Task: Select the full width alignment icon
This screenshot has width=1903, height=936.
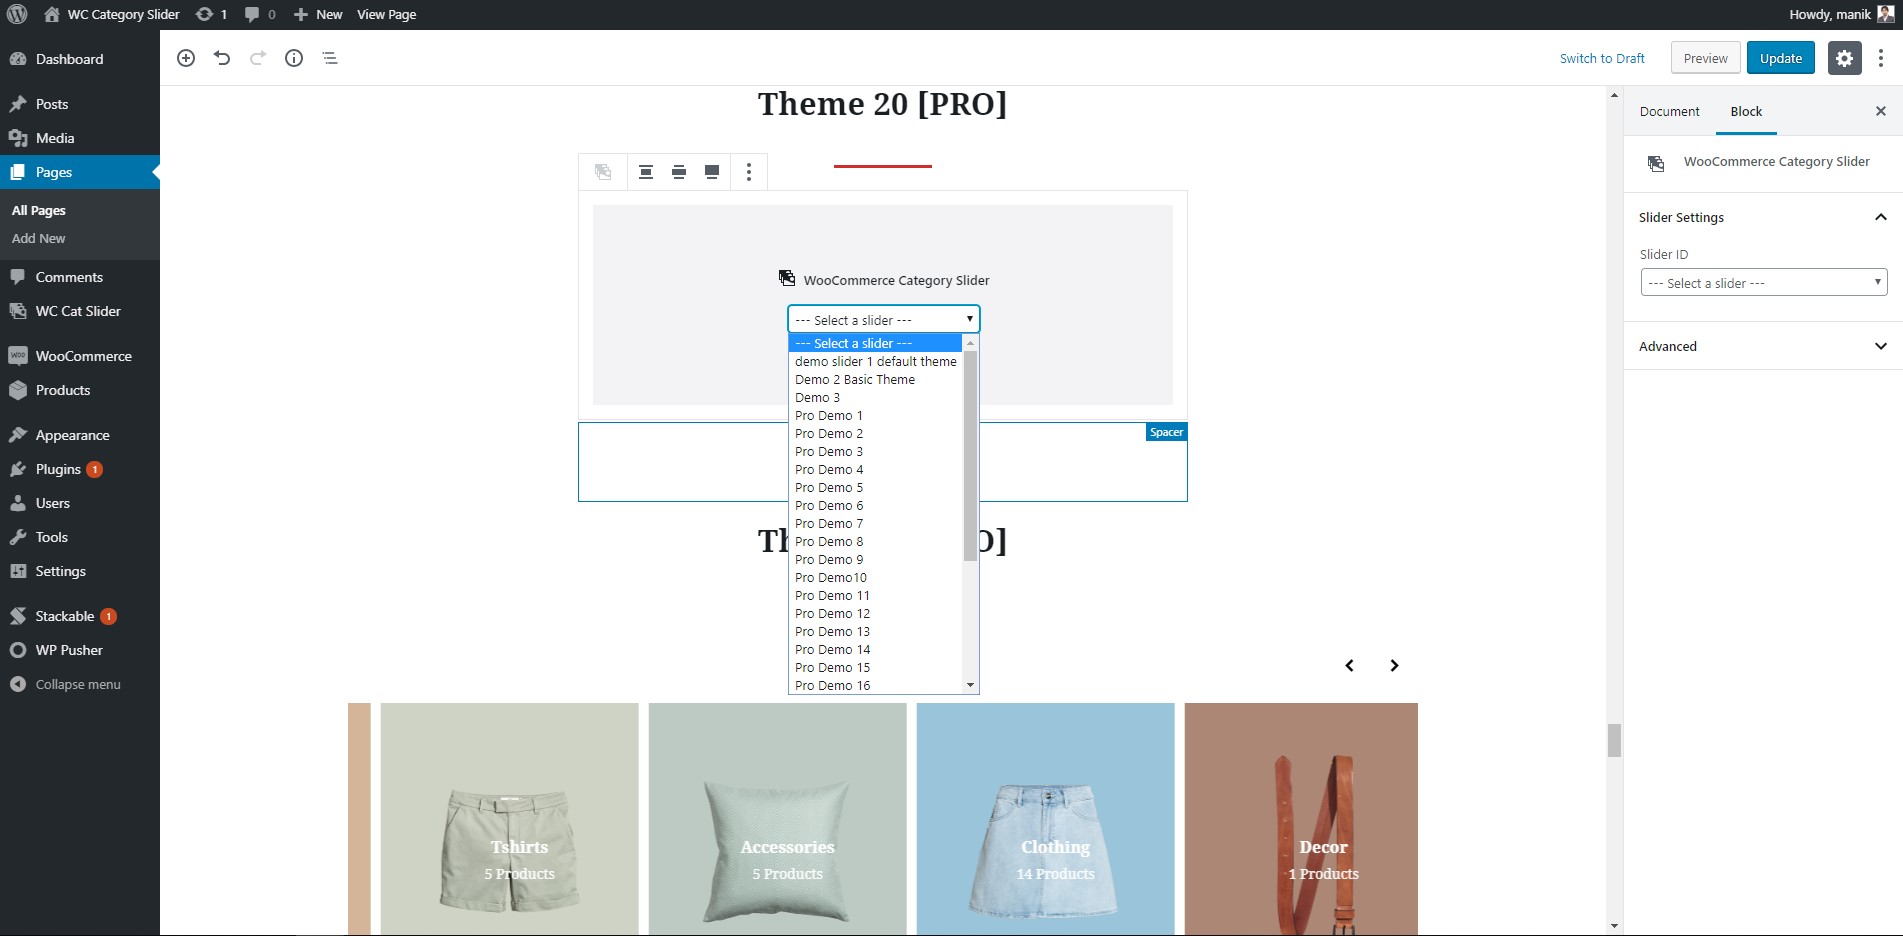Action: tap(712, 172)
